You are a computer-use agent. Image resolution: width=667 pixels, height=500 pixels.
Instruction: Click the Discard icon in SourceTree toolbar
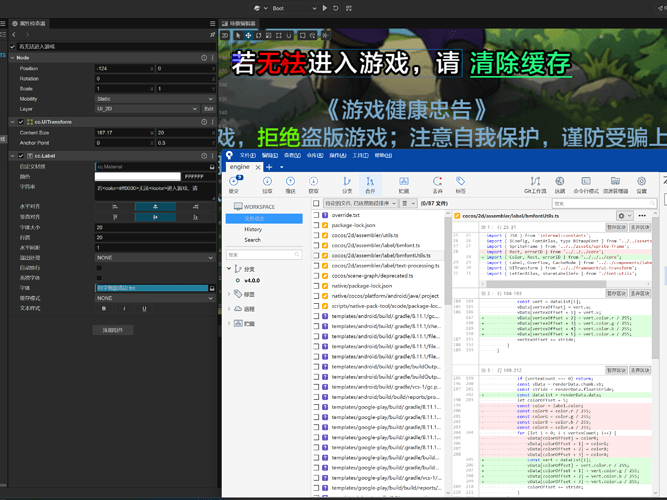coord(437,181)
